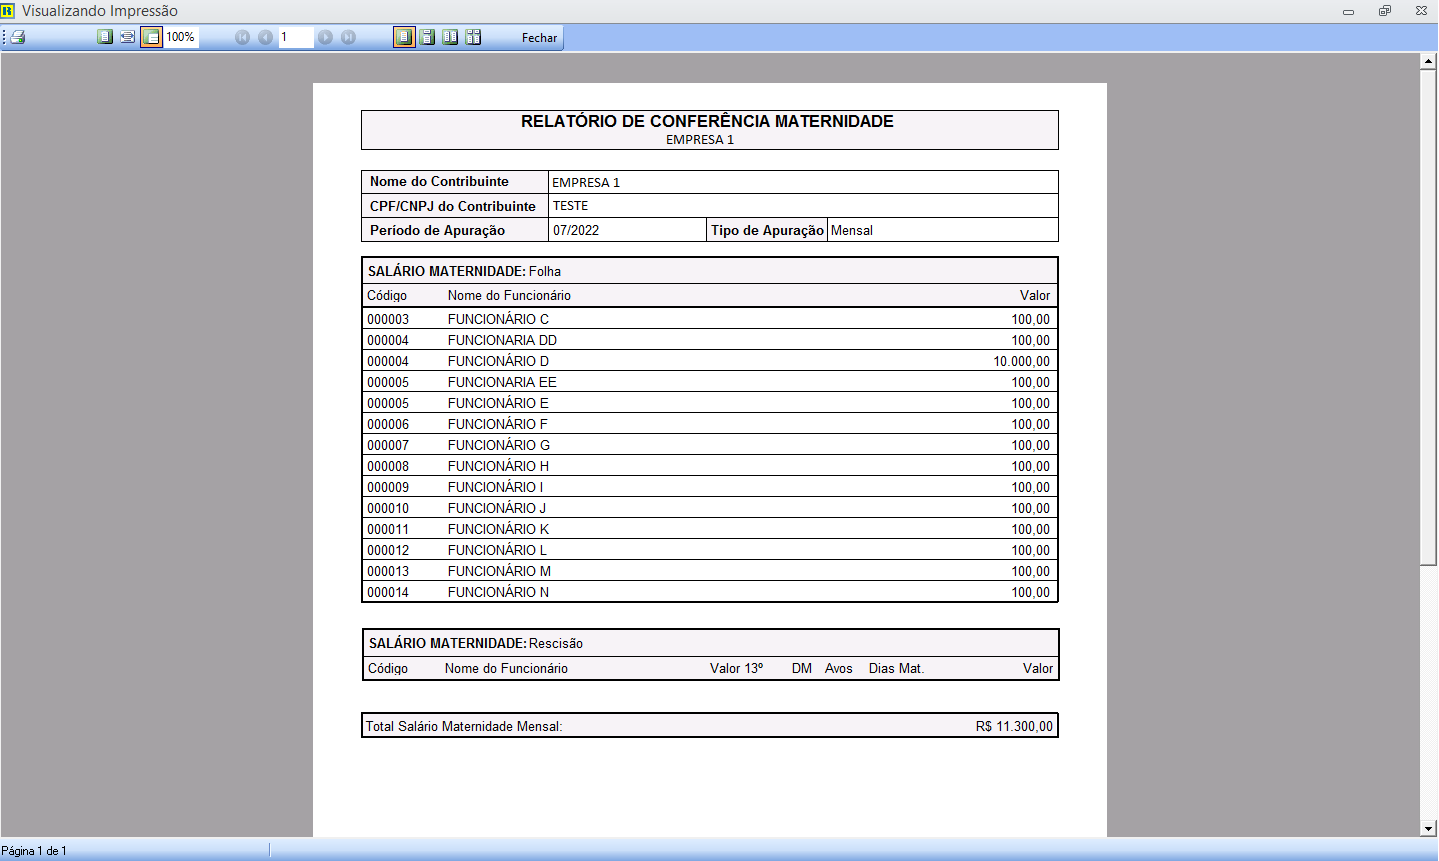The image size is (1439, 861).
Task: Click the CPF/CNPJ value TESTE
Action: coord(571,206)
